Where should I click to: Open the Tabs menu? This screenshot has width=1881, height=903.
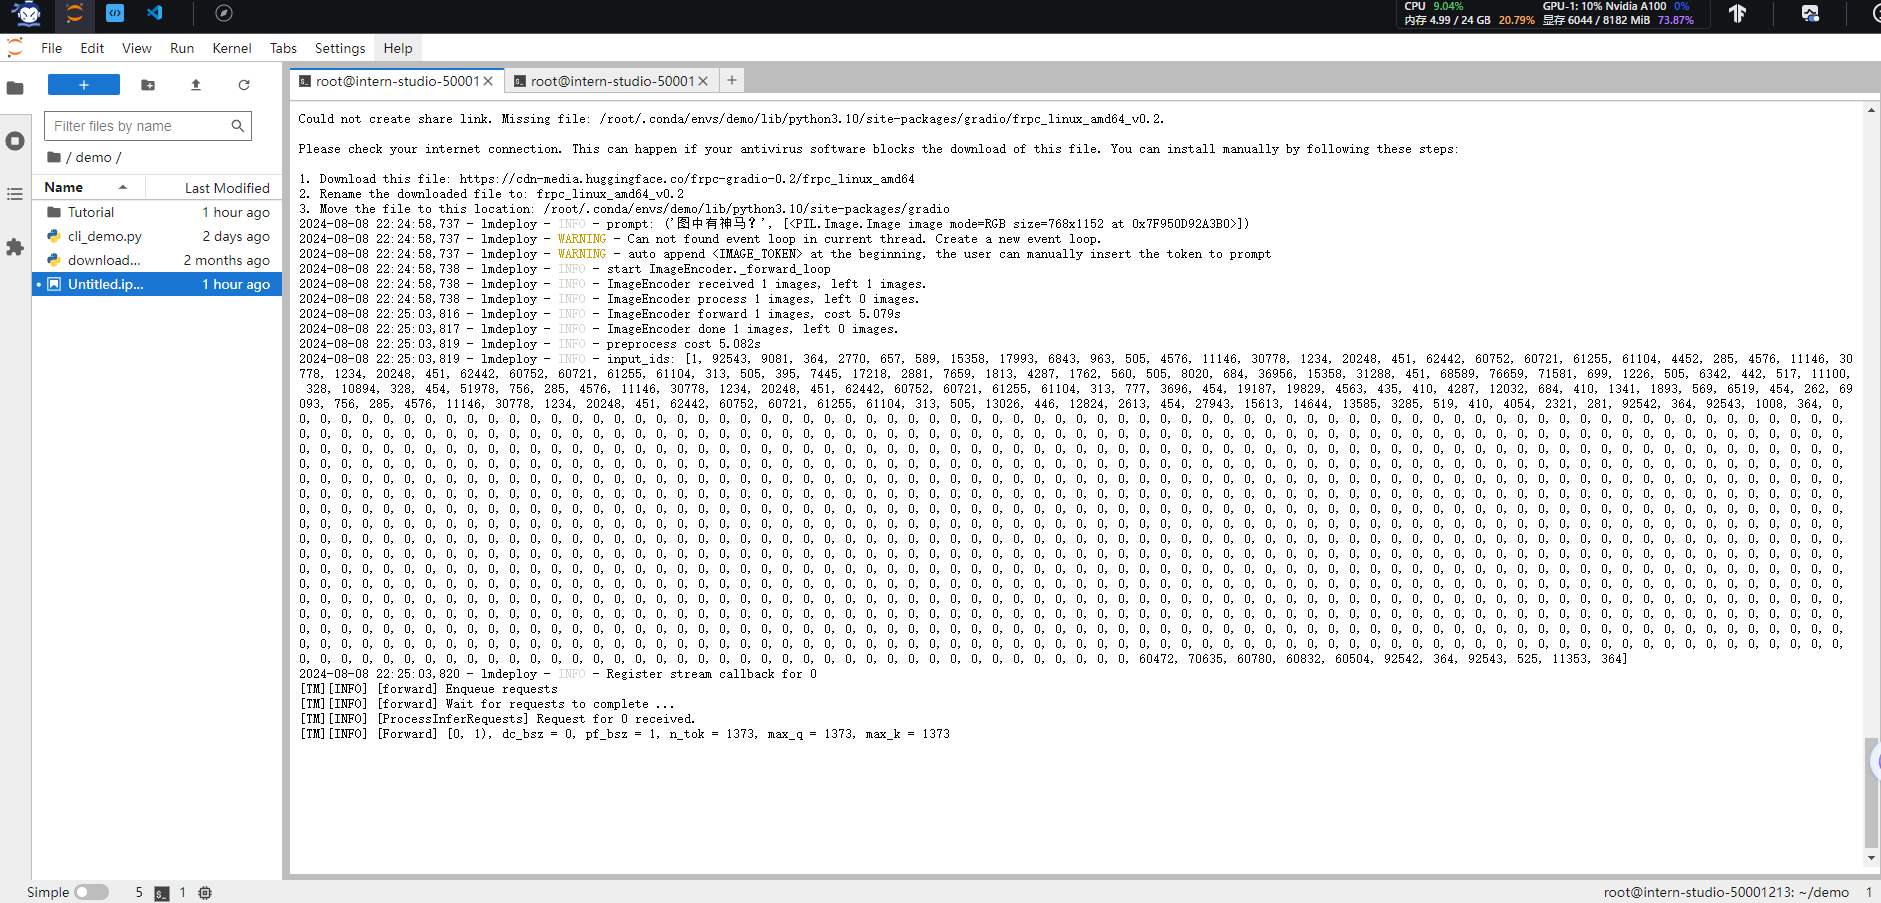tap(283, 48)
